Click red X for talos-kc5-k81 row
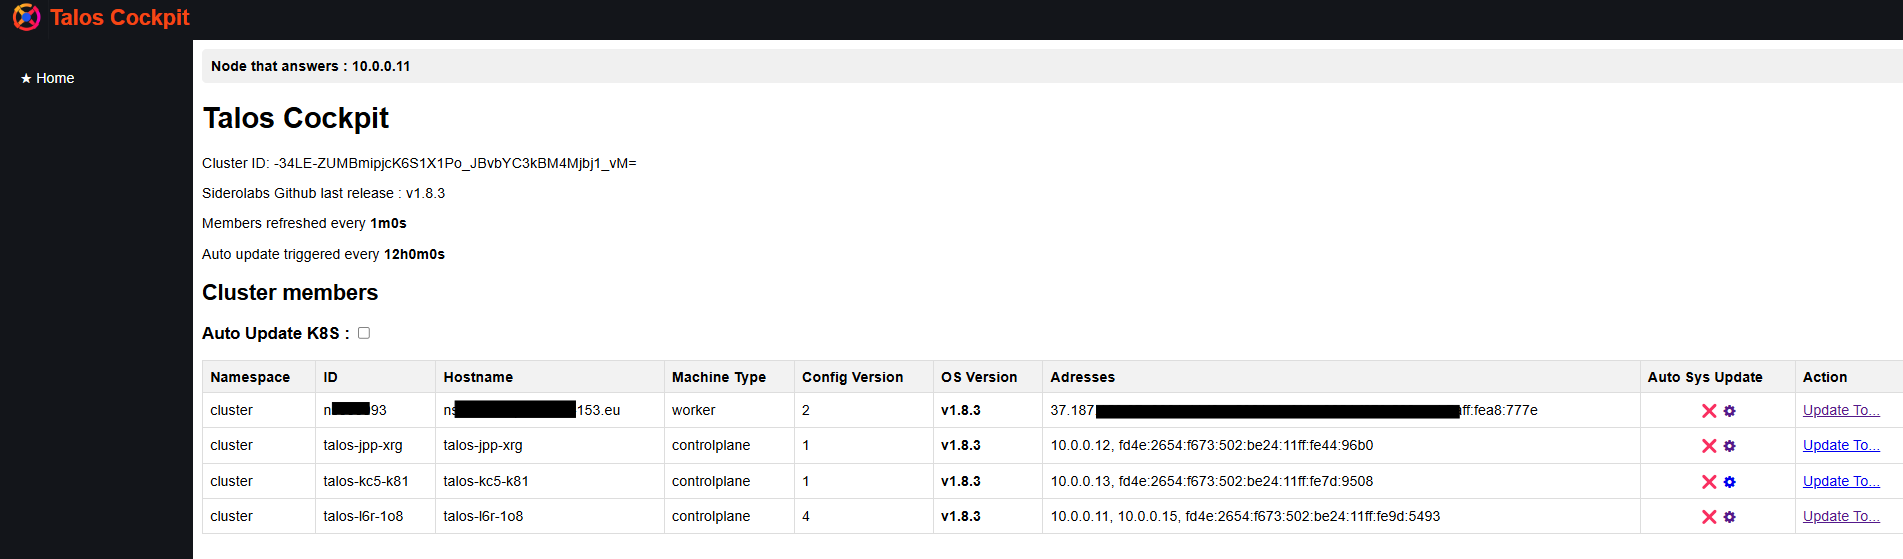The height and width of the screenshot is (559, 1903). click(1709, 482)
